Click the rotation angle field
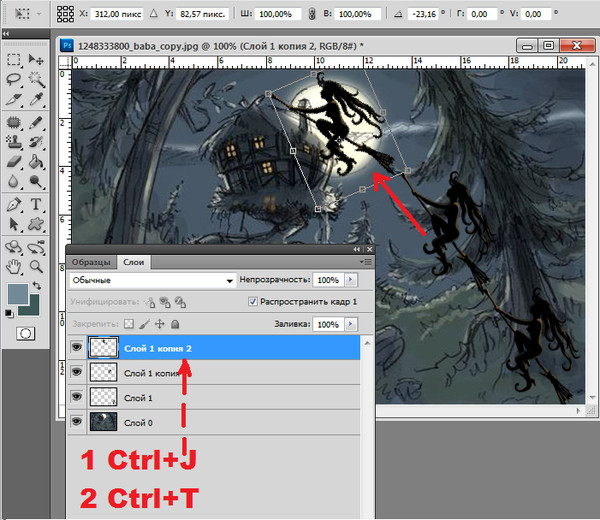 (424, 14)
